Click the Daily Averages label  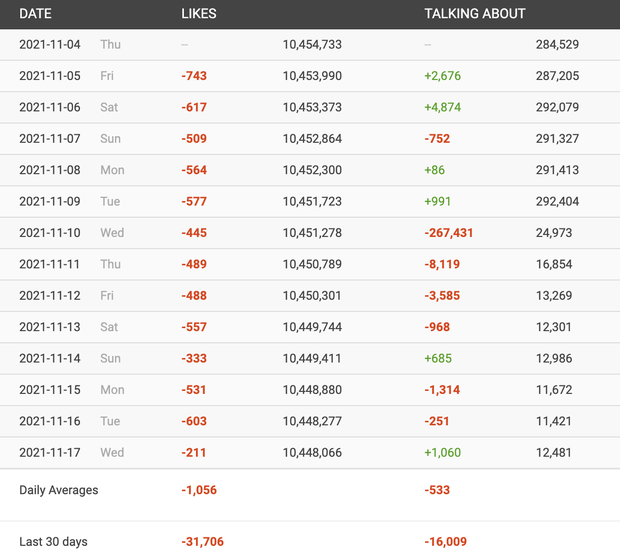[x=59, y=490]
